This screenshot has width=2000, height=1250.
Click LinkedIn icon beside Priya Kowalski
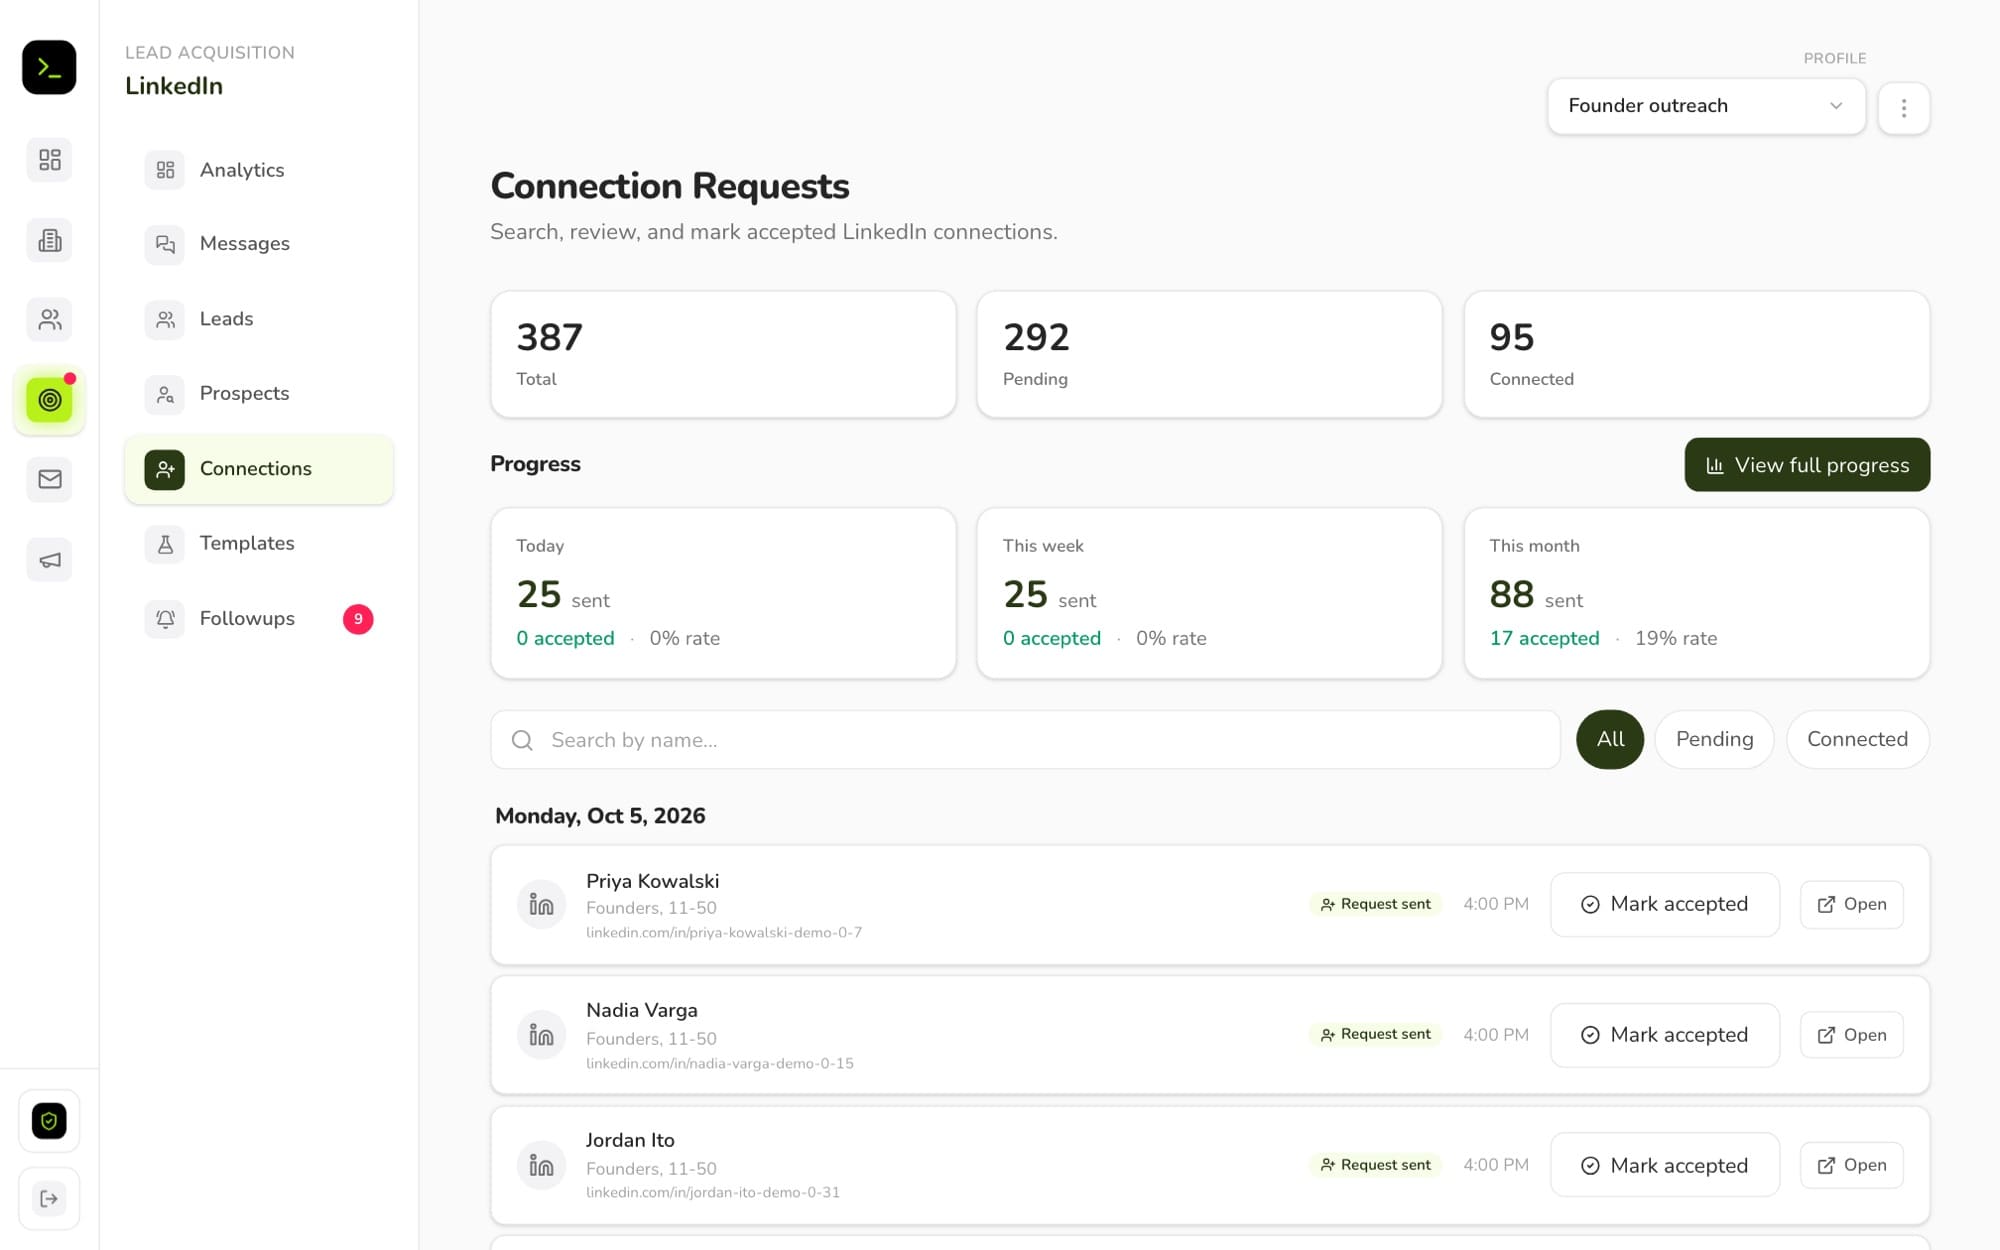(x=541, y=905)
